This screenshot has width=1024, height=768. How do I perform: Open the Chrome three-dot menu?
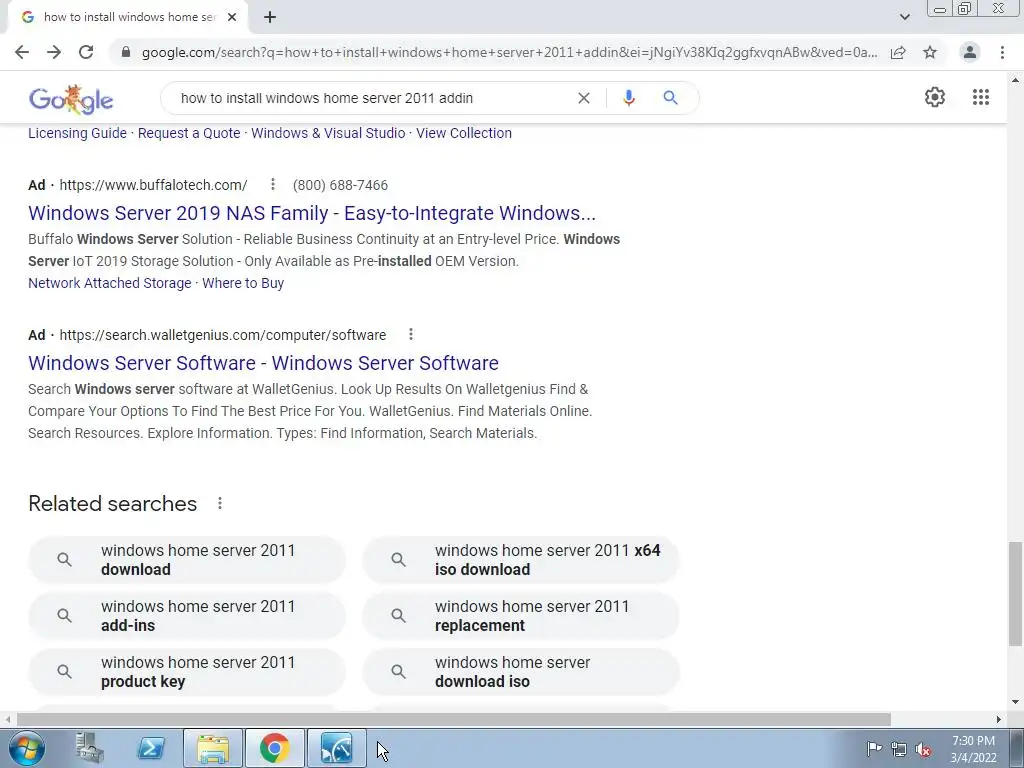1002,52
